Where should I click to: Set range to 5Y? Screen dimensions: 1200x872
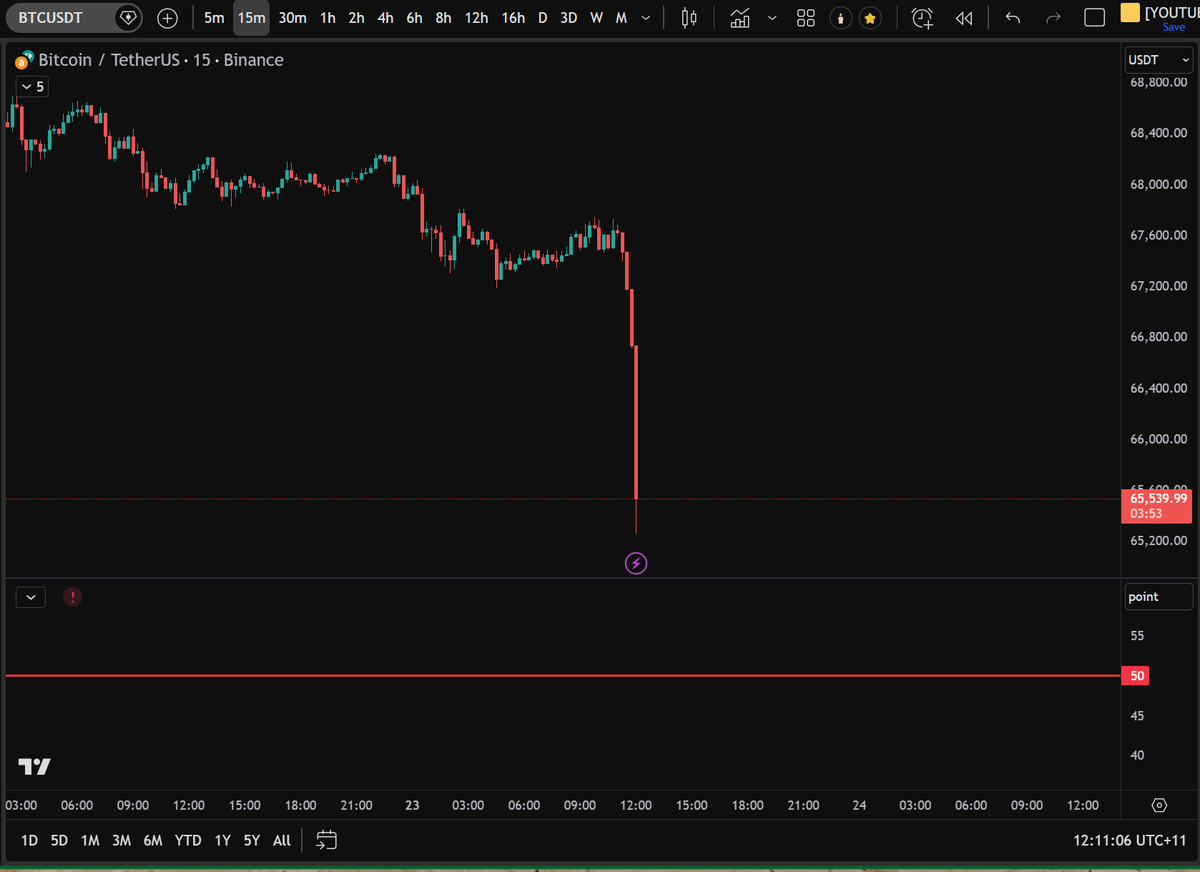(252, 840)
